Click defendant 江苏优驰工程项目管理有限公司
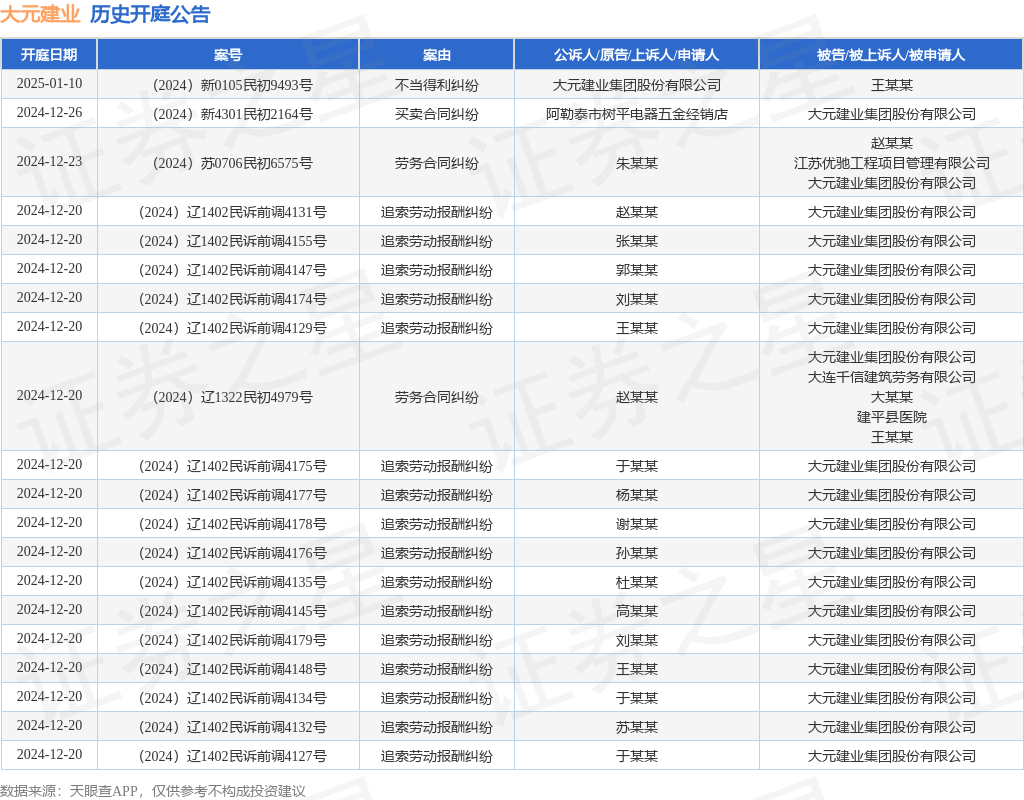This screenshot has height=800, width=1024. click(891, 163)
